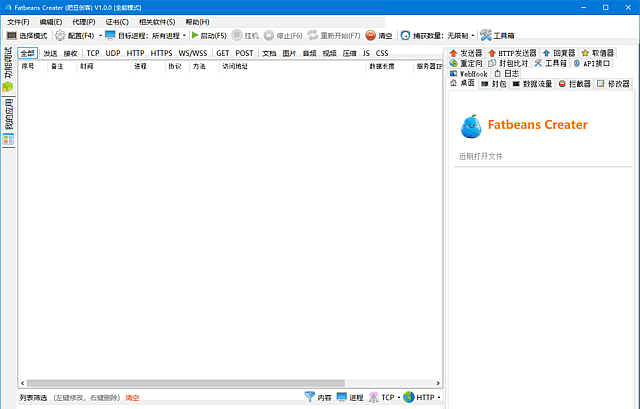Filter by 视频 type

[x=329, y=53]
